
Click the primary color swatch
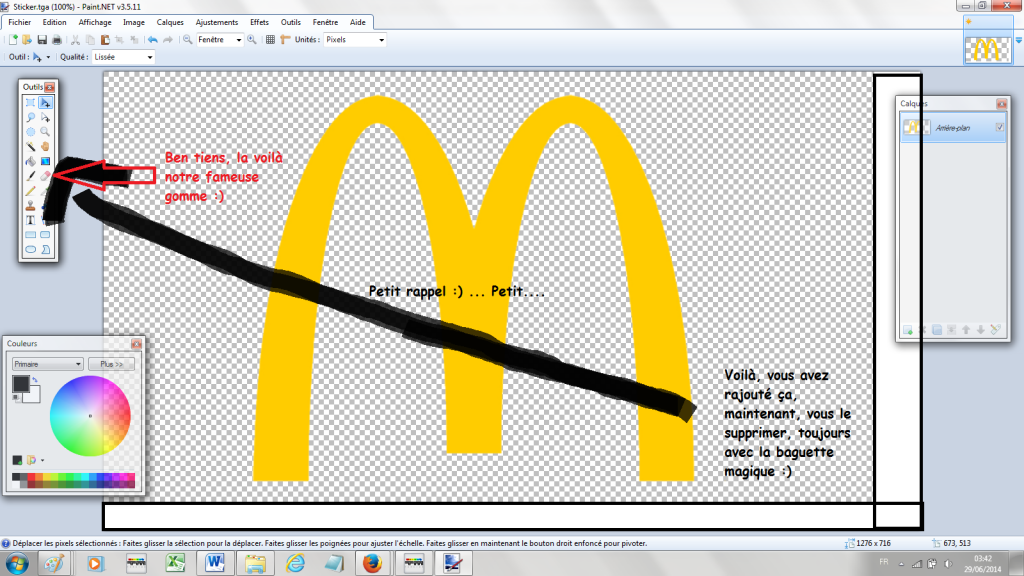pos(21,384)
